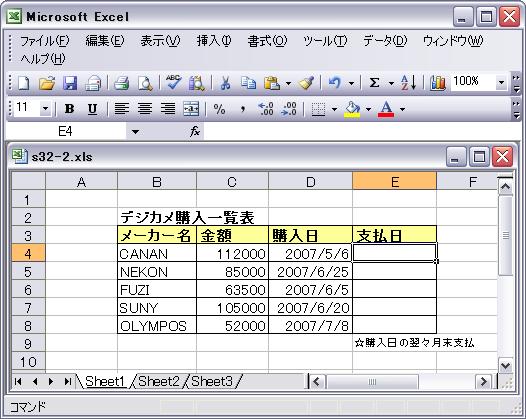Expand the Name Box dropdown arrow
Screen dimensions: 526x419
[x=135, y=132]
